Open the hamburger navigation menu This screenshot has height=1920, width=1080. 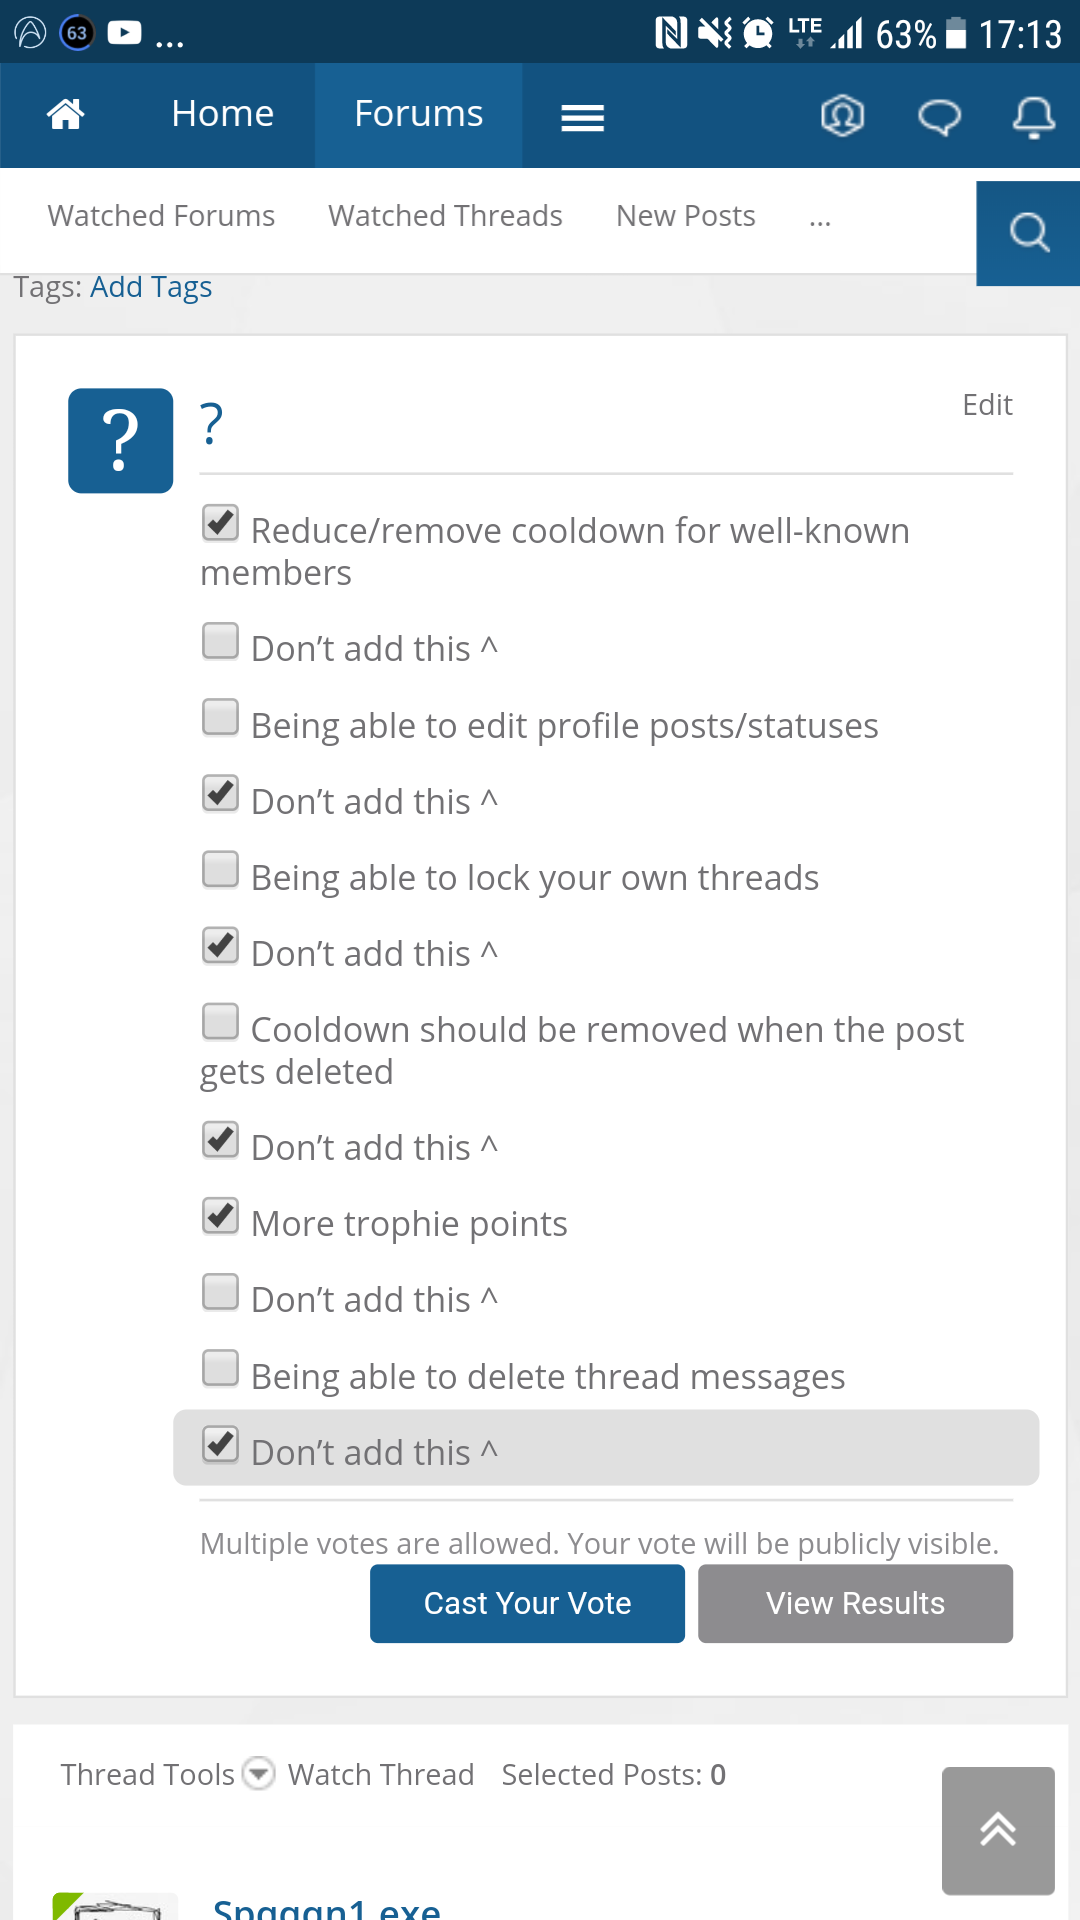click(x=583, y=118)
